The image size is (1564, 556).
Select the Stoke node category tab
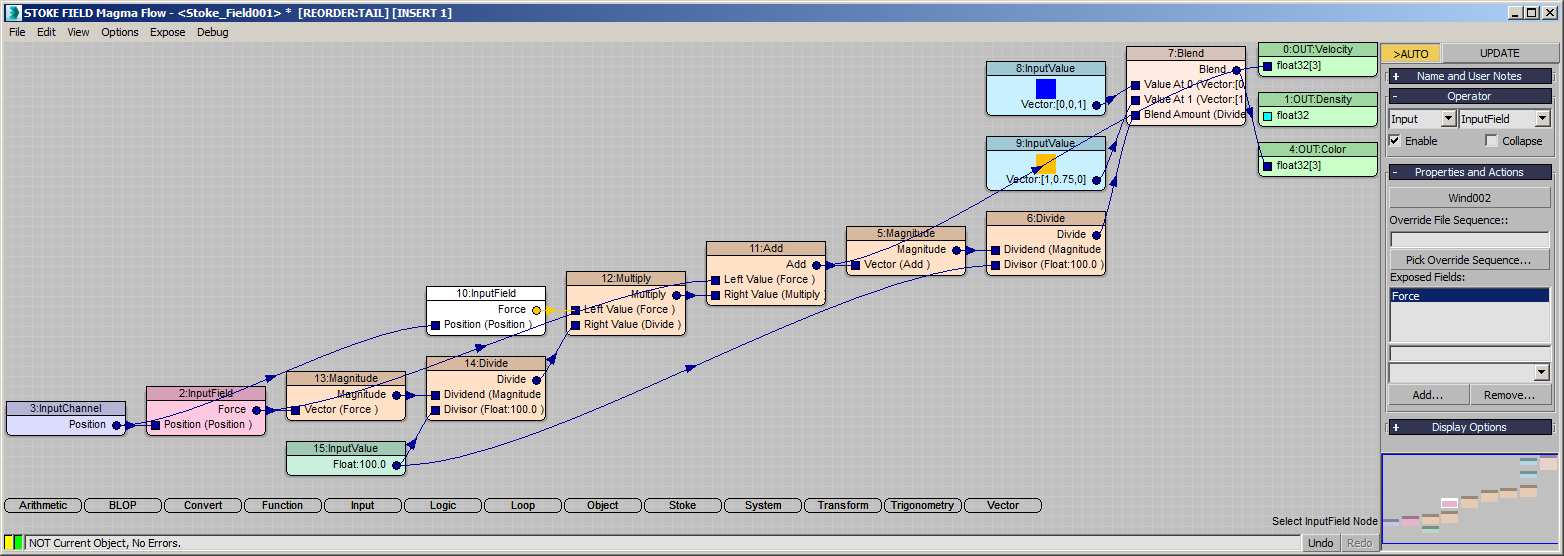[x=683, y=506]
